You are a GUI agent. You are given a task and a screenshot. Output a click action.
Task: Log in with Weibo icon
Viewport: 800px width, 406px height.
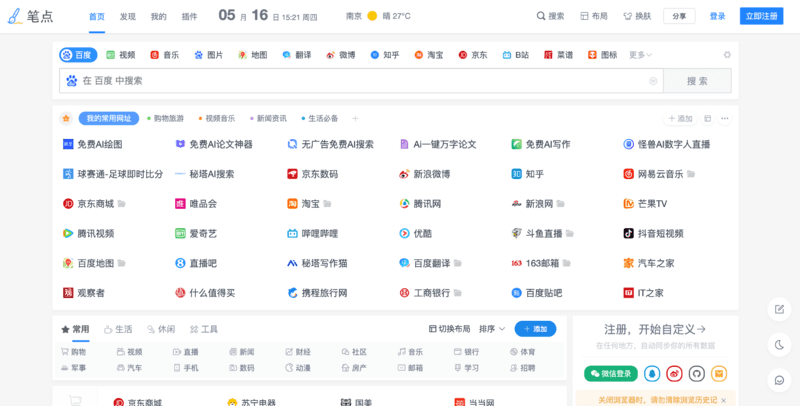(x=674, y=374)
